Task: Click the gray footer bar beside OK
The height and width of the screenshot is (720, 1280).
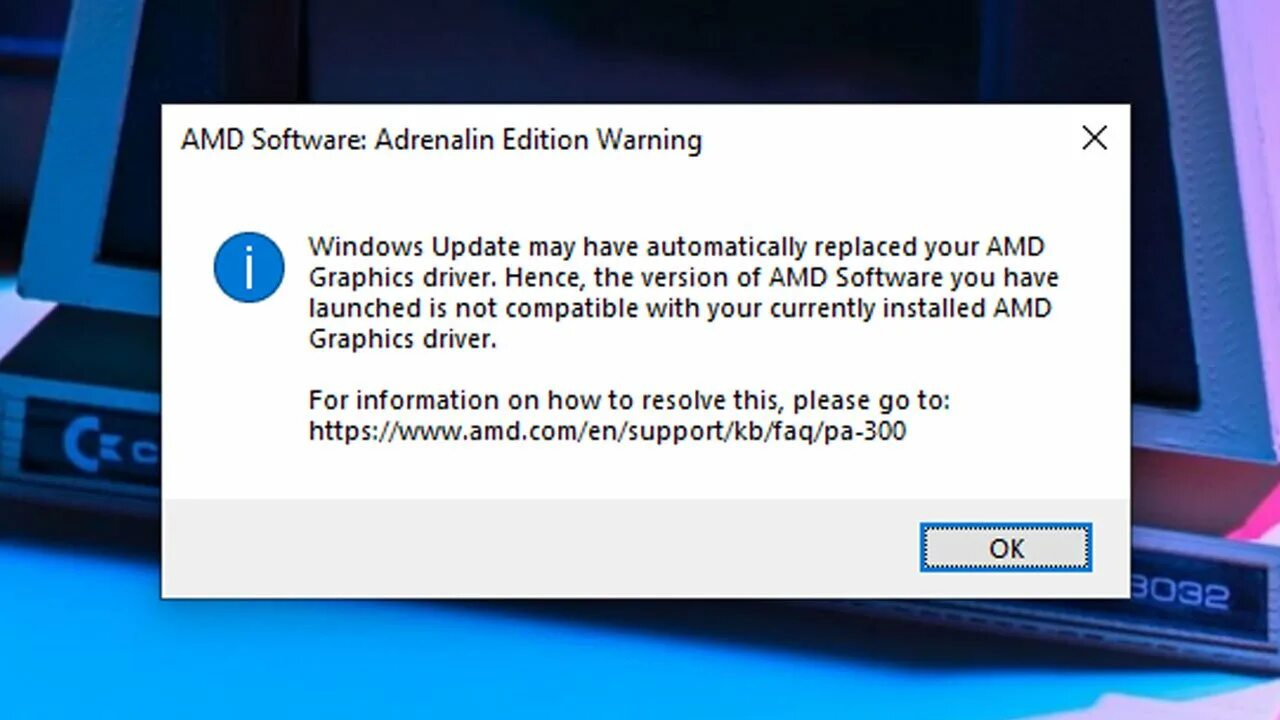Action: pos(540,548)
